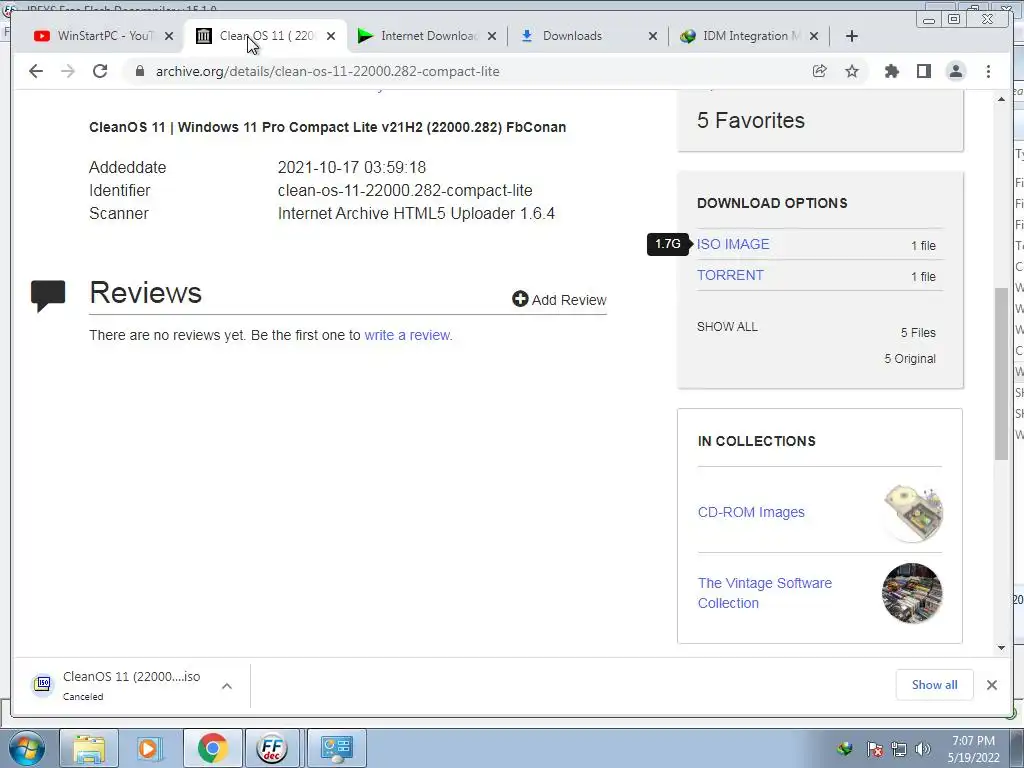This screenshot has width=1024, height=768.
Task: Open a new tab with plus button
Action: click(x=852, y=36)
